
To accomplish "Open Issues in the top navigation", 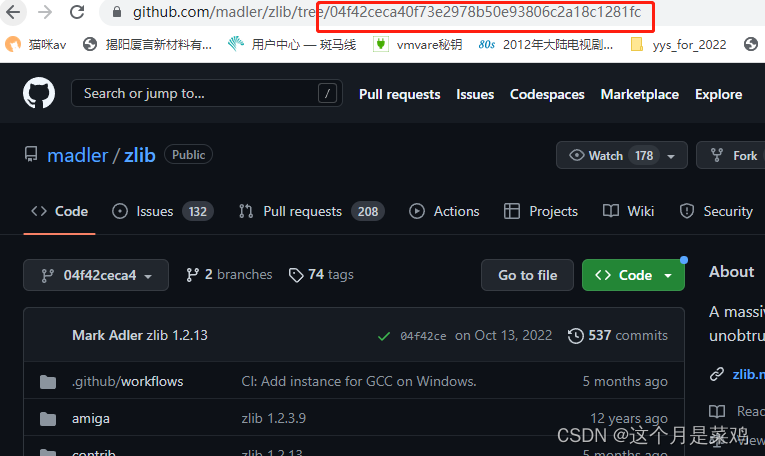I will coord(475,94).
